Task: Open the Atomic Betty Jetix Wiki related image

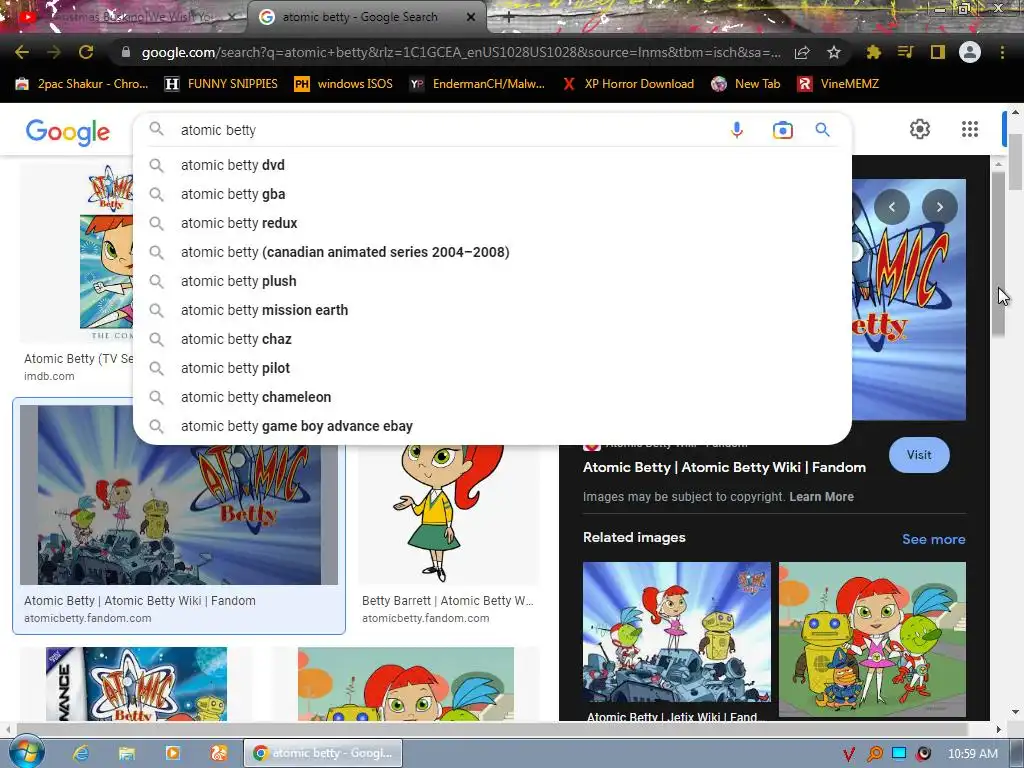Action: 677,632
